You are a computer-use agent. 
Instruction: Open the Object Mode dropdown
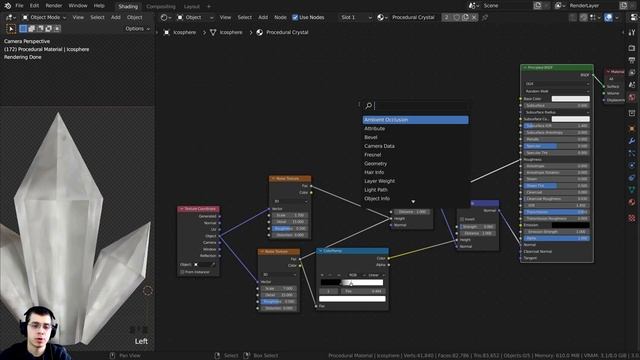tap(44, 18)
